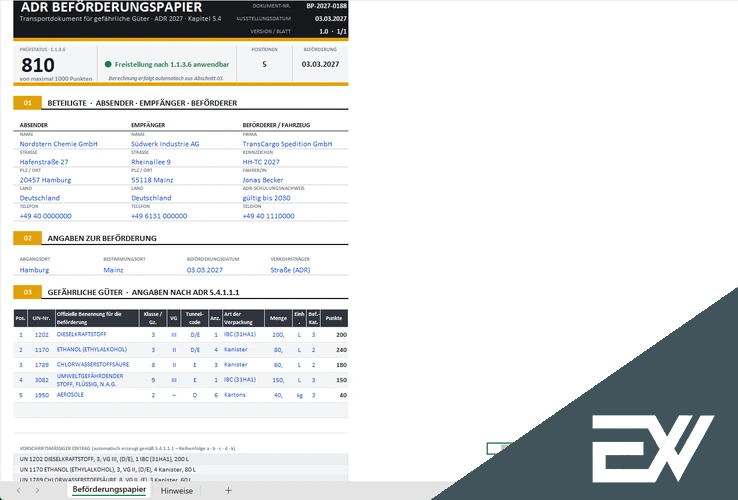The height and width of the screenshot is (500, 738).
Task: Open the Hinweise sheet tab
Action: (176, 491)
